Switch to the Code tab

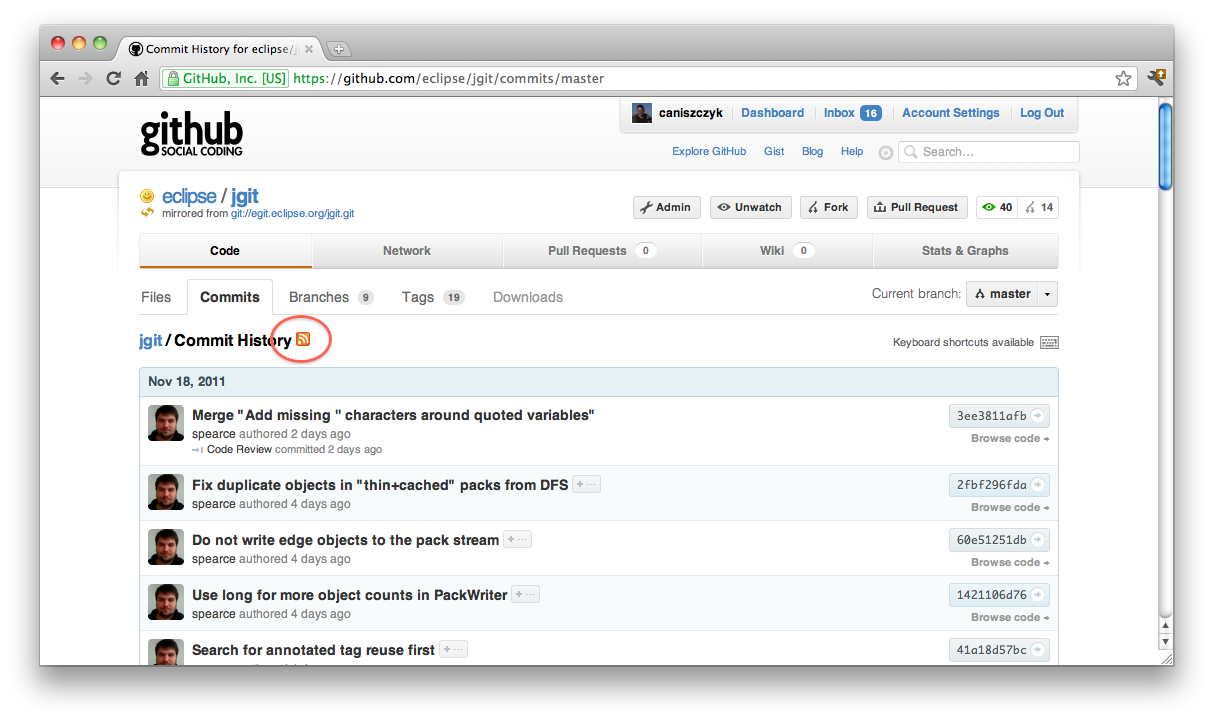225,251
